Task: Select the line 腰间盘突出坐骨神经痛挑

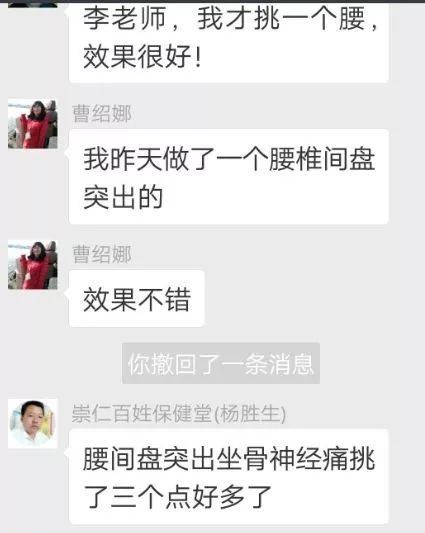Action: 229,459
